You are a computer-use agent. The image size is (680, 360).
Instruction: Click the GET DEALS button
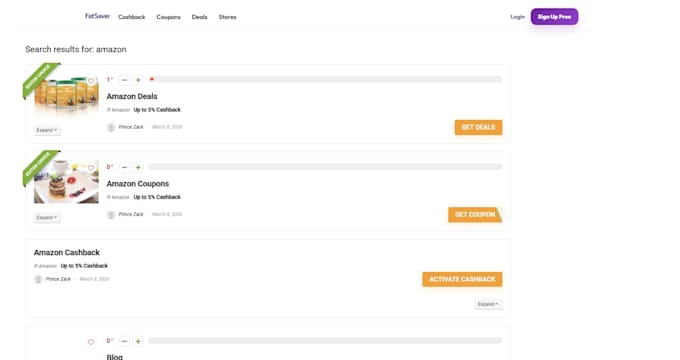tap(478, 127)
